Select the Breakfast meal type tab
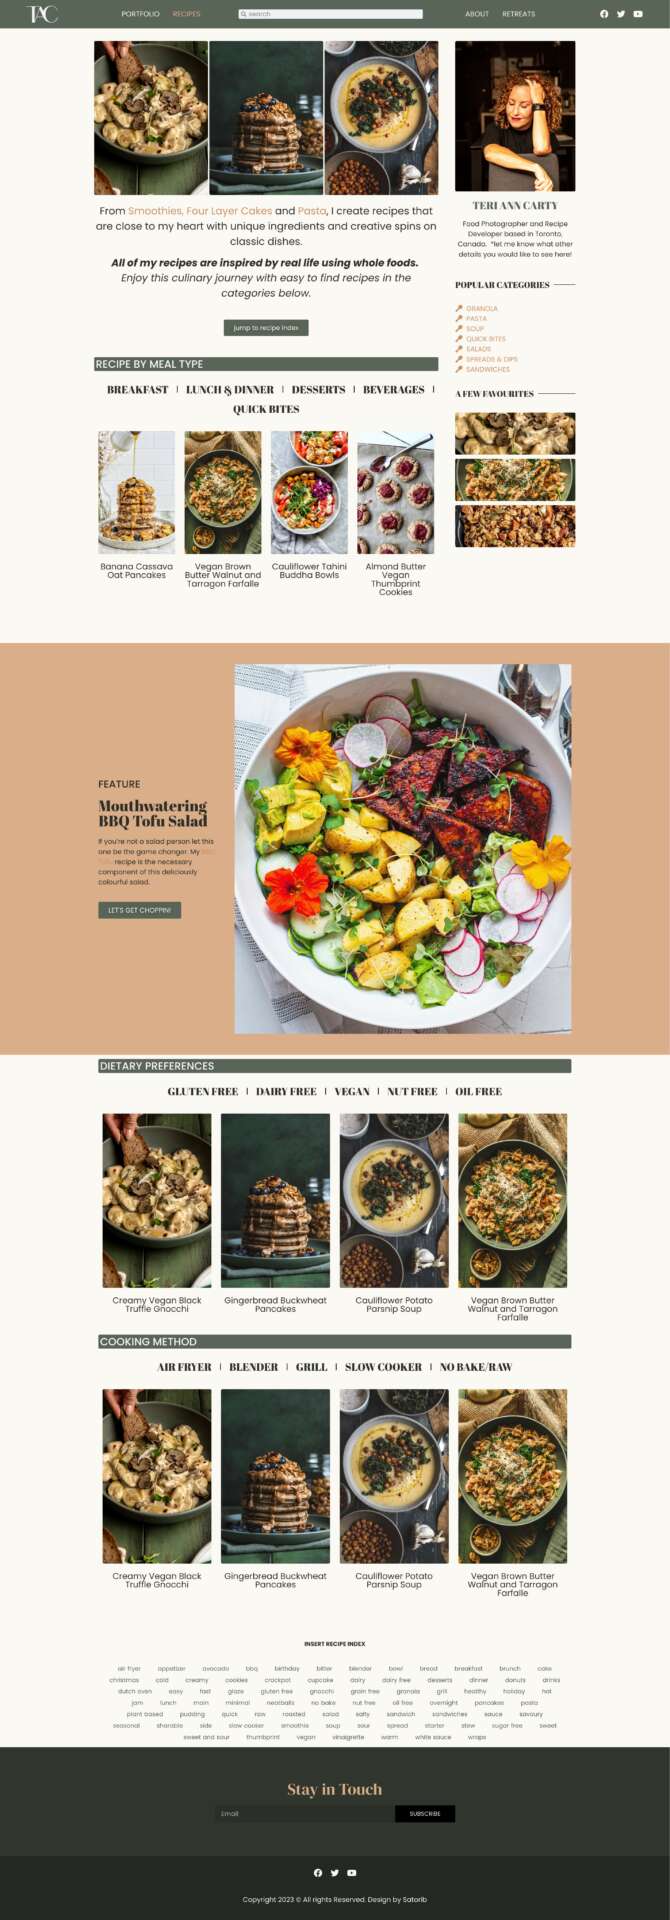This screenshot has height=1920, width=670. tap(138, 390)
